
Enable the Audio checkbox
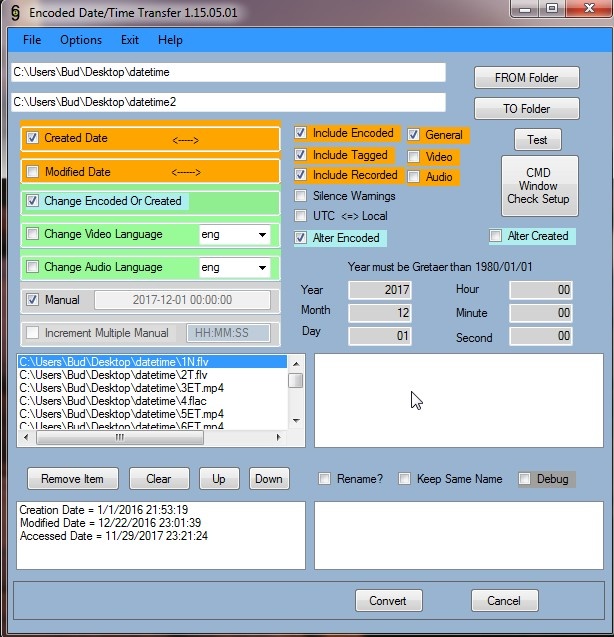pyautogui.click(x=414, y=177)
